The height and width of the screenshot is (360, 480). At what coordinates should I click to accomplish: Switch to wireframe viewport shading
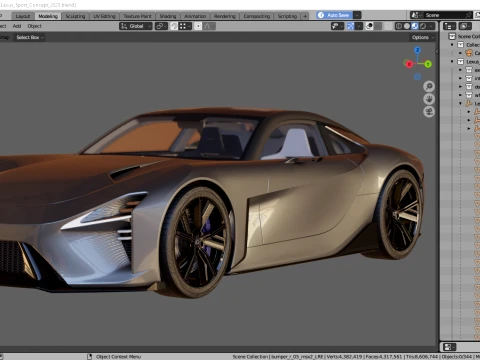[x=399, y=26]
